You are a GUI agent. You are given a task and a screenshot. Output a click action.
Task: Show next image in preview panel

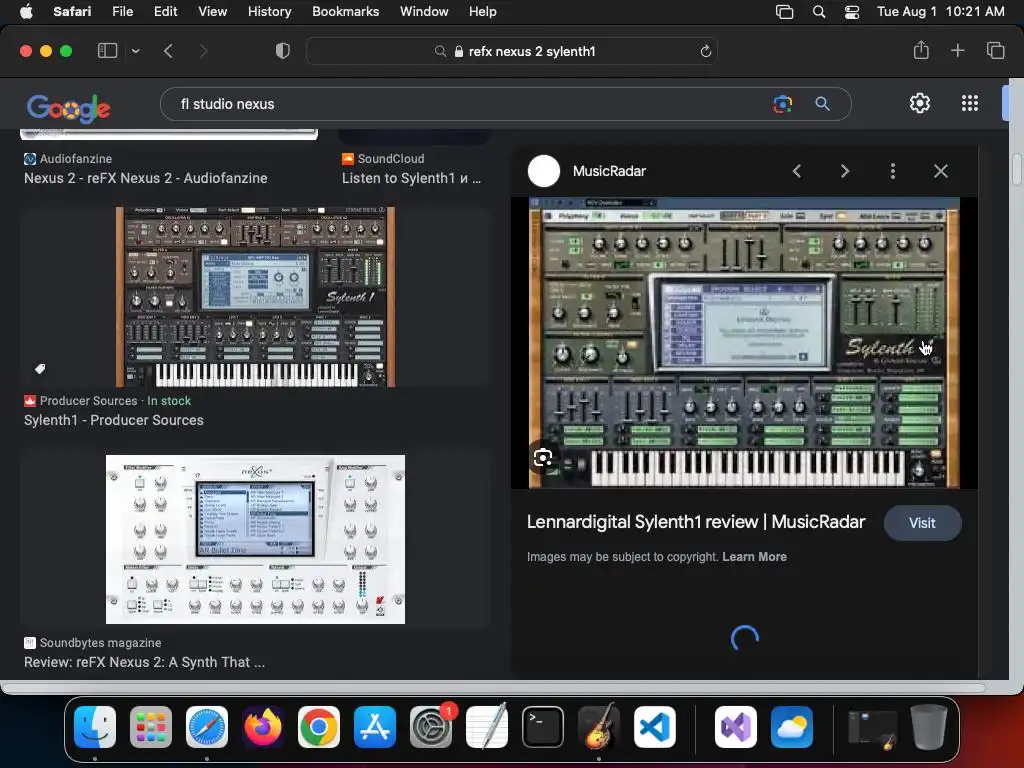click(844, 171)
